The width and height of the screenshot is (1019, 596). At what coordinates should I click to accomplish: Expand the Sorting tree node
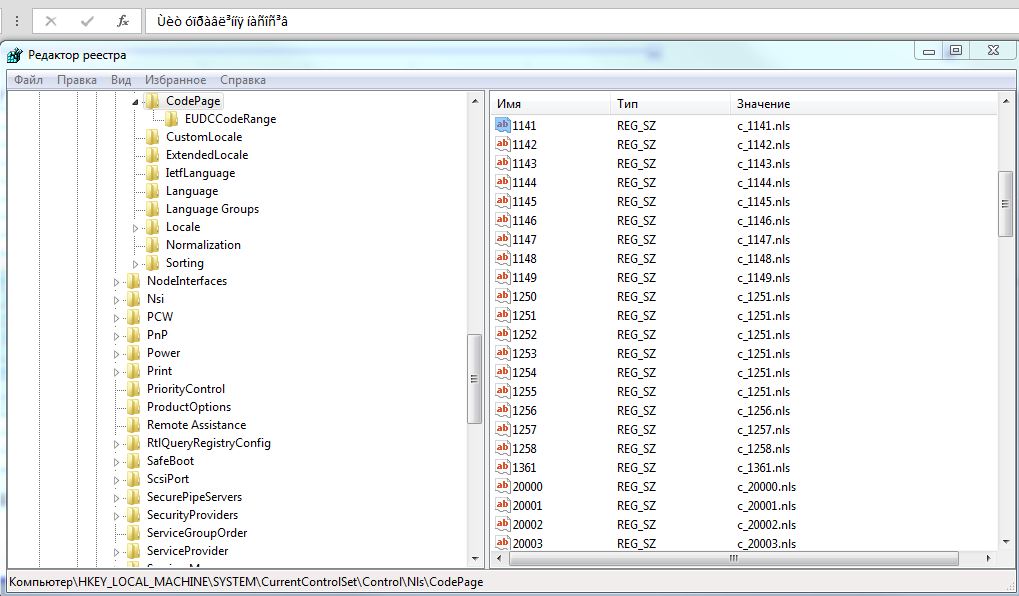coord(136,264)
